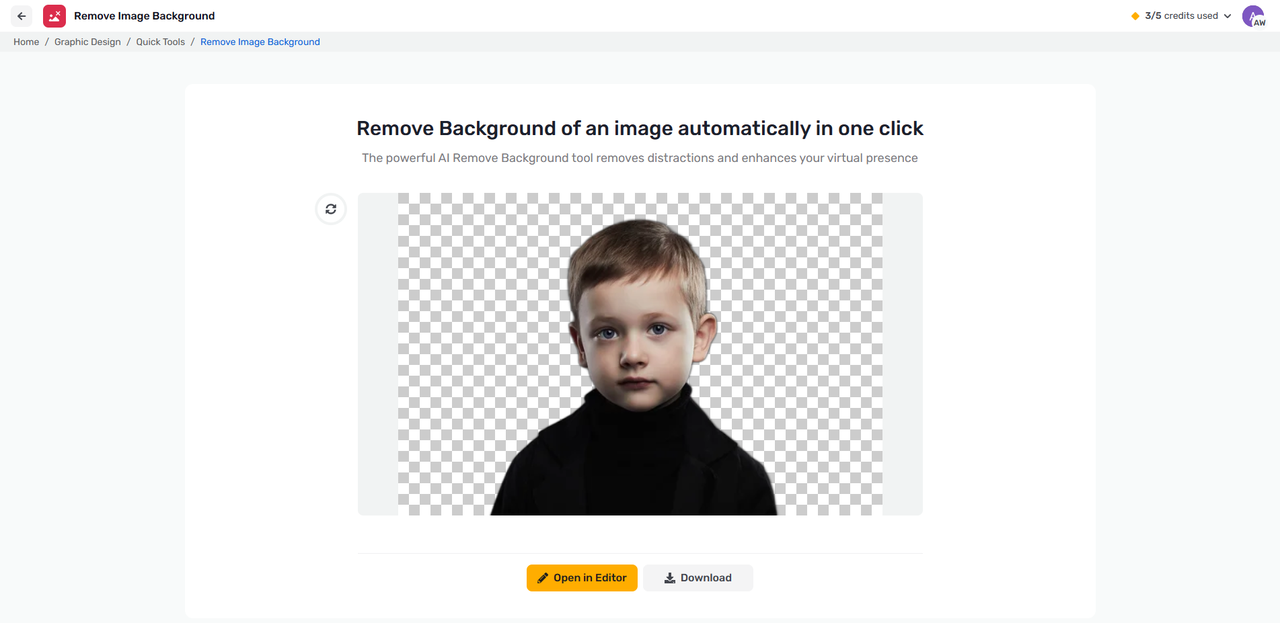1280x623 pixels.
Task: Click the powerful AI tool description text
Action: click(640, 158)
